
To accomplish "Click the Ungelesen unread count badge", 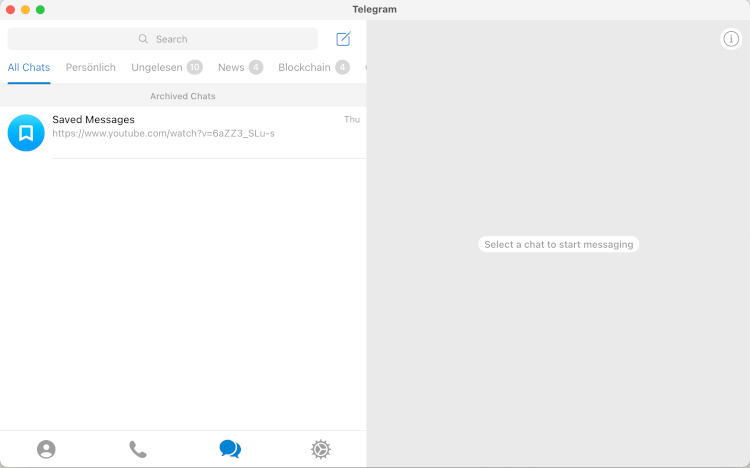I will click(x=195, y=67).
